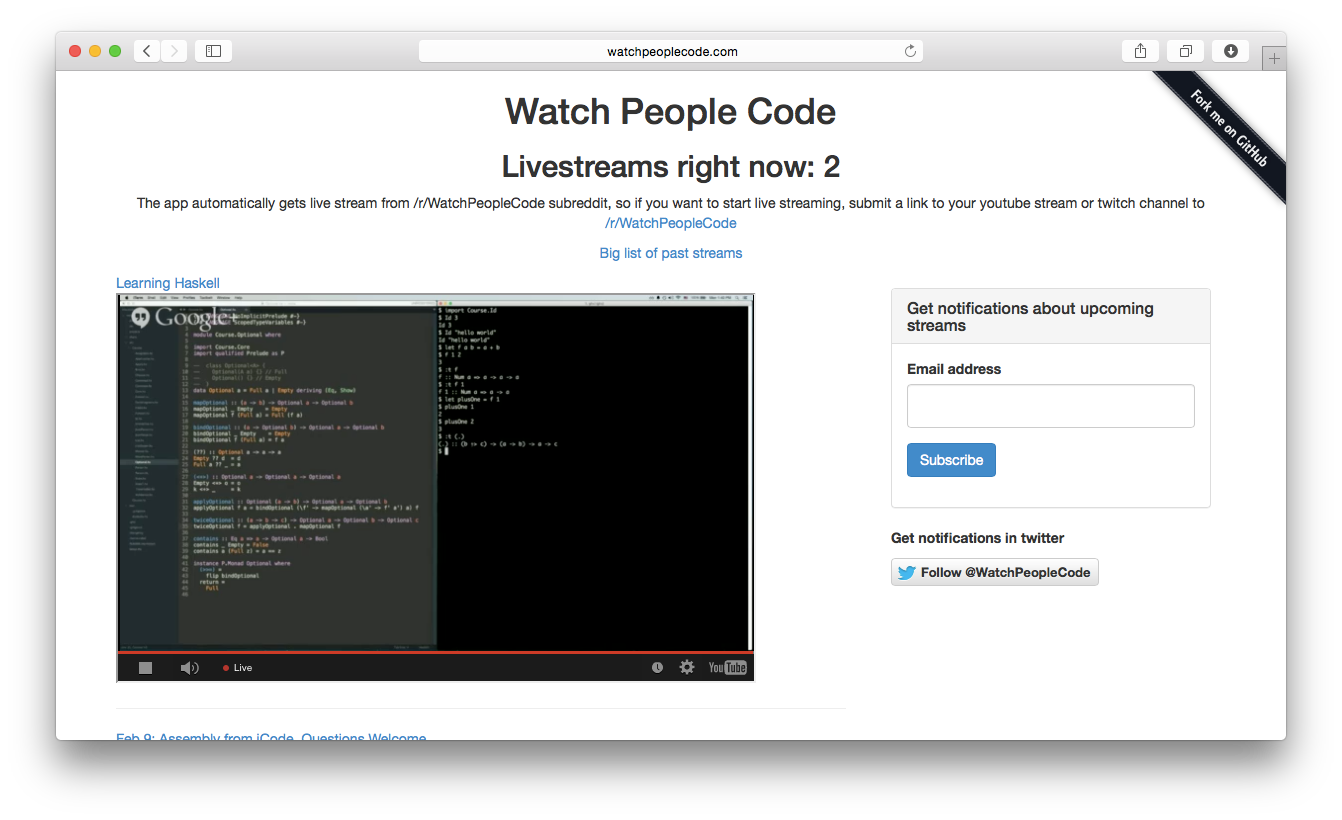This screenshot has width=1342, height=820.
Task: Toggle the Safari sidebar
Action: pyautogui.click(x=213, y=51)
